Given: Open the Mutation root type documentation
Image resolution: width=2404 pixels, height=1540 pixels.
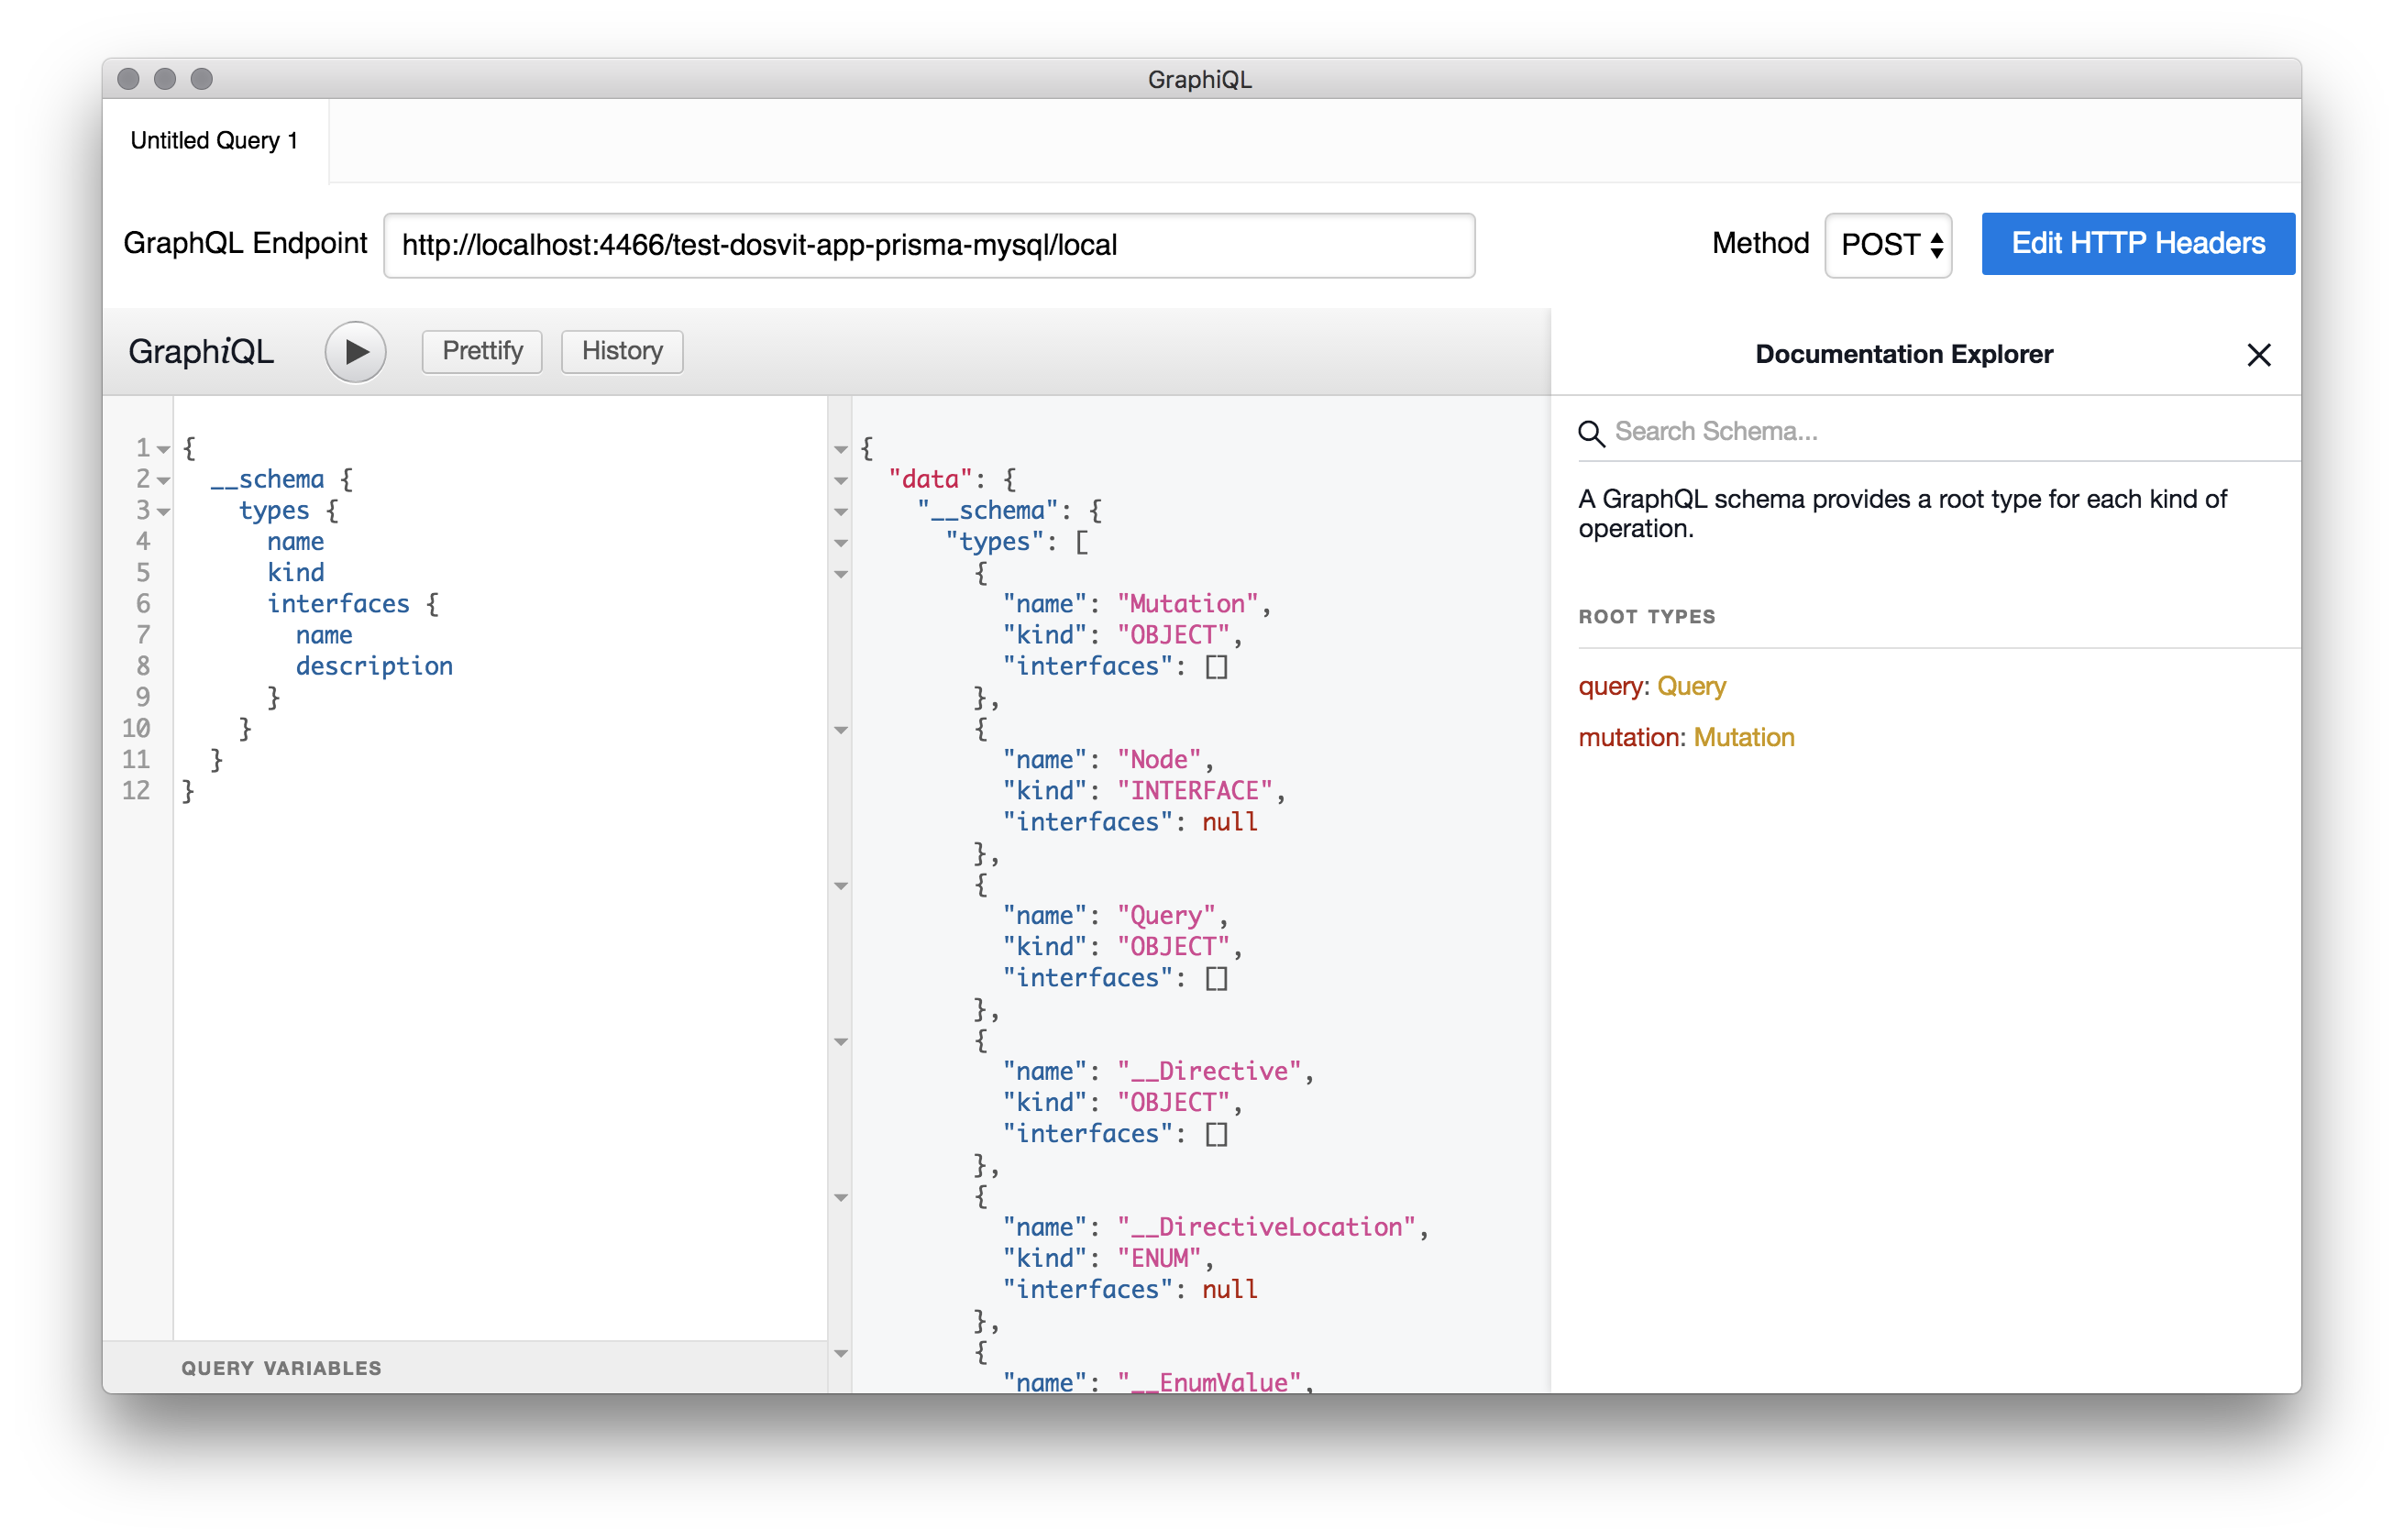Looking at the screenshot, I should [1743, 737].
